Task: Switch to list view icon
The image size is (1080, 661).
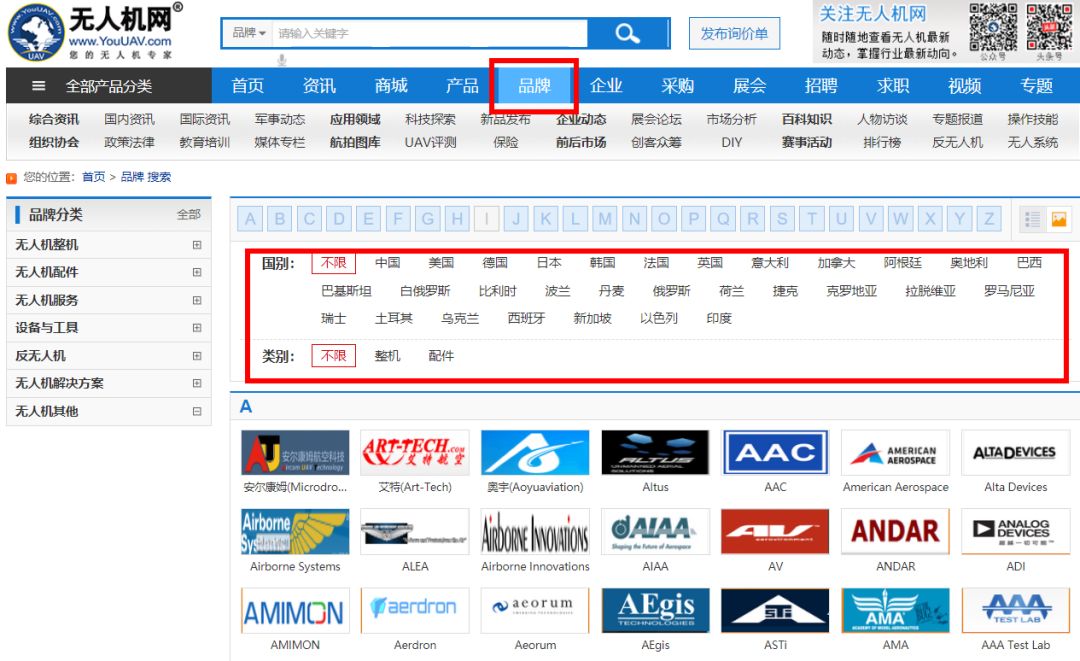Action: 1033,219
